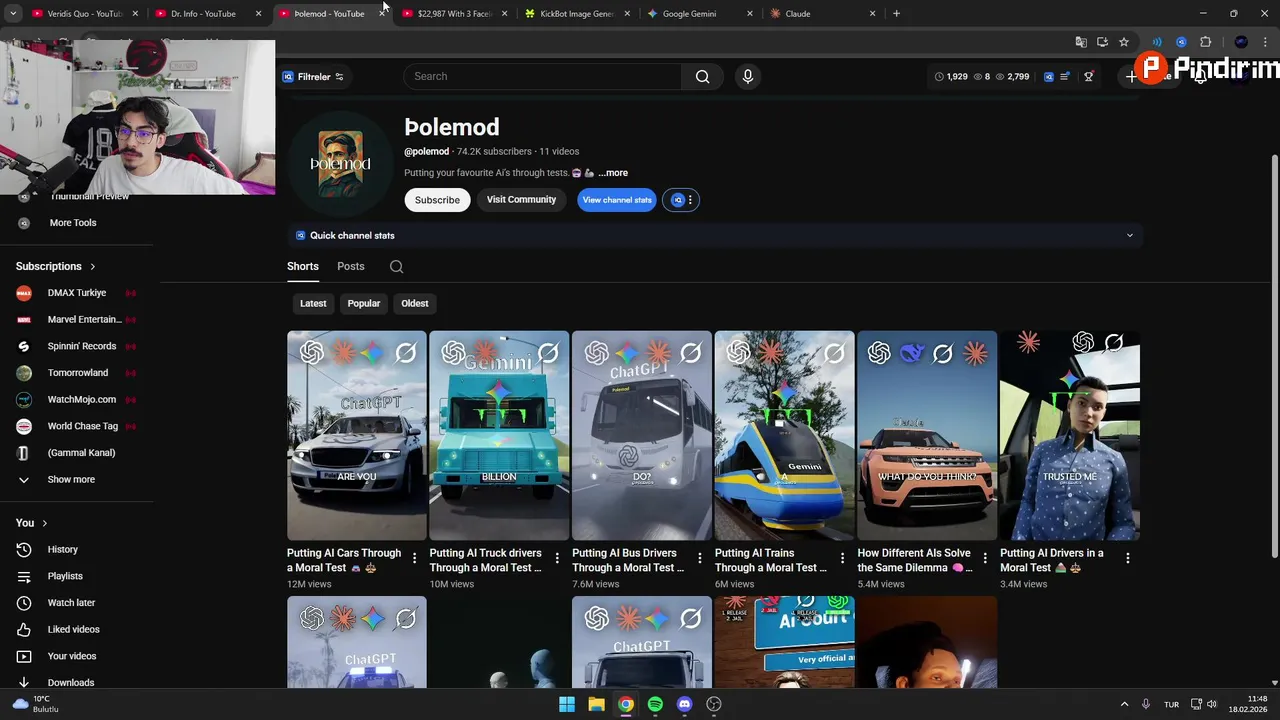Open Chrome extensions puzzle icon
This screenshot has height=720, width=1280.
tap(1205, 42)
